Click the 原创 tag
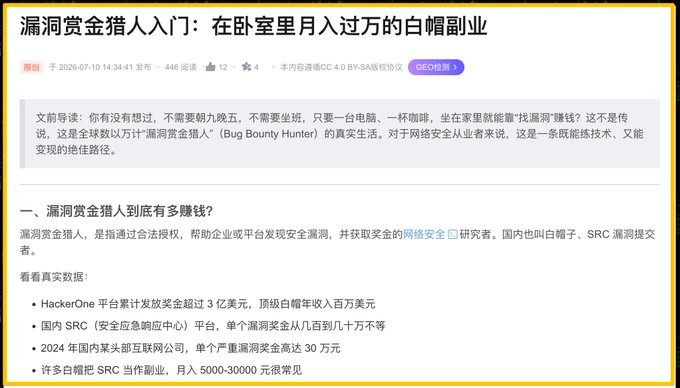Screen dimensions: 680x388 (32, 67)
